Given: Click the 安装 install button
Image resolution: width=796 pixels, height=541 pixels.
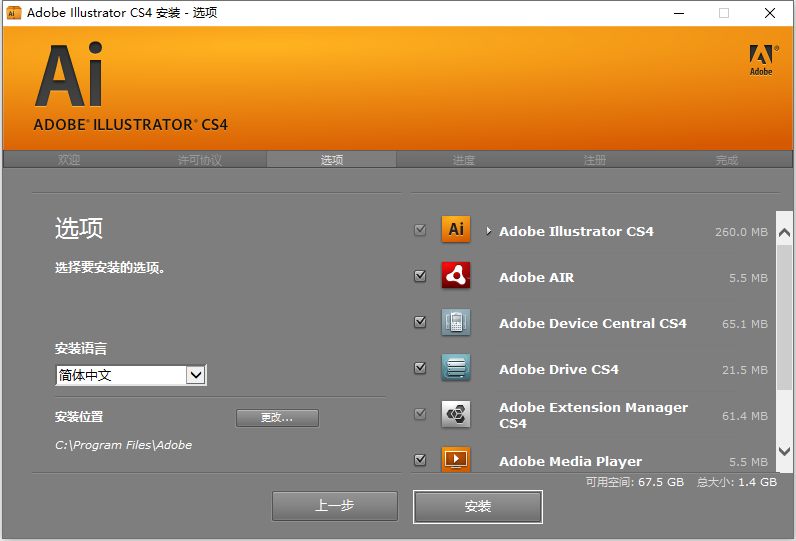Looking at the screenshot, I should (x=478, y=506).
